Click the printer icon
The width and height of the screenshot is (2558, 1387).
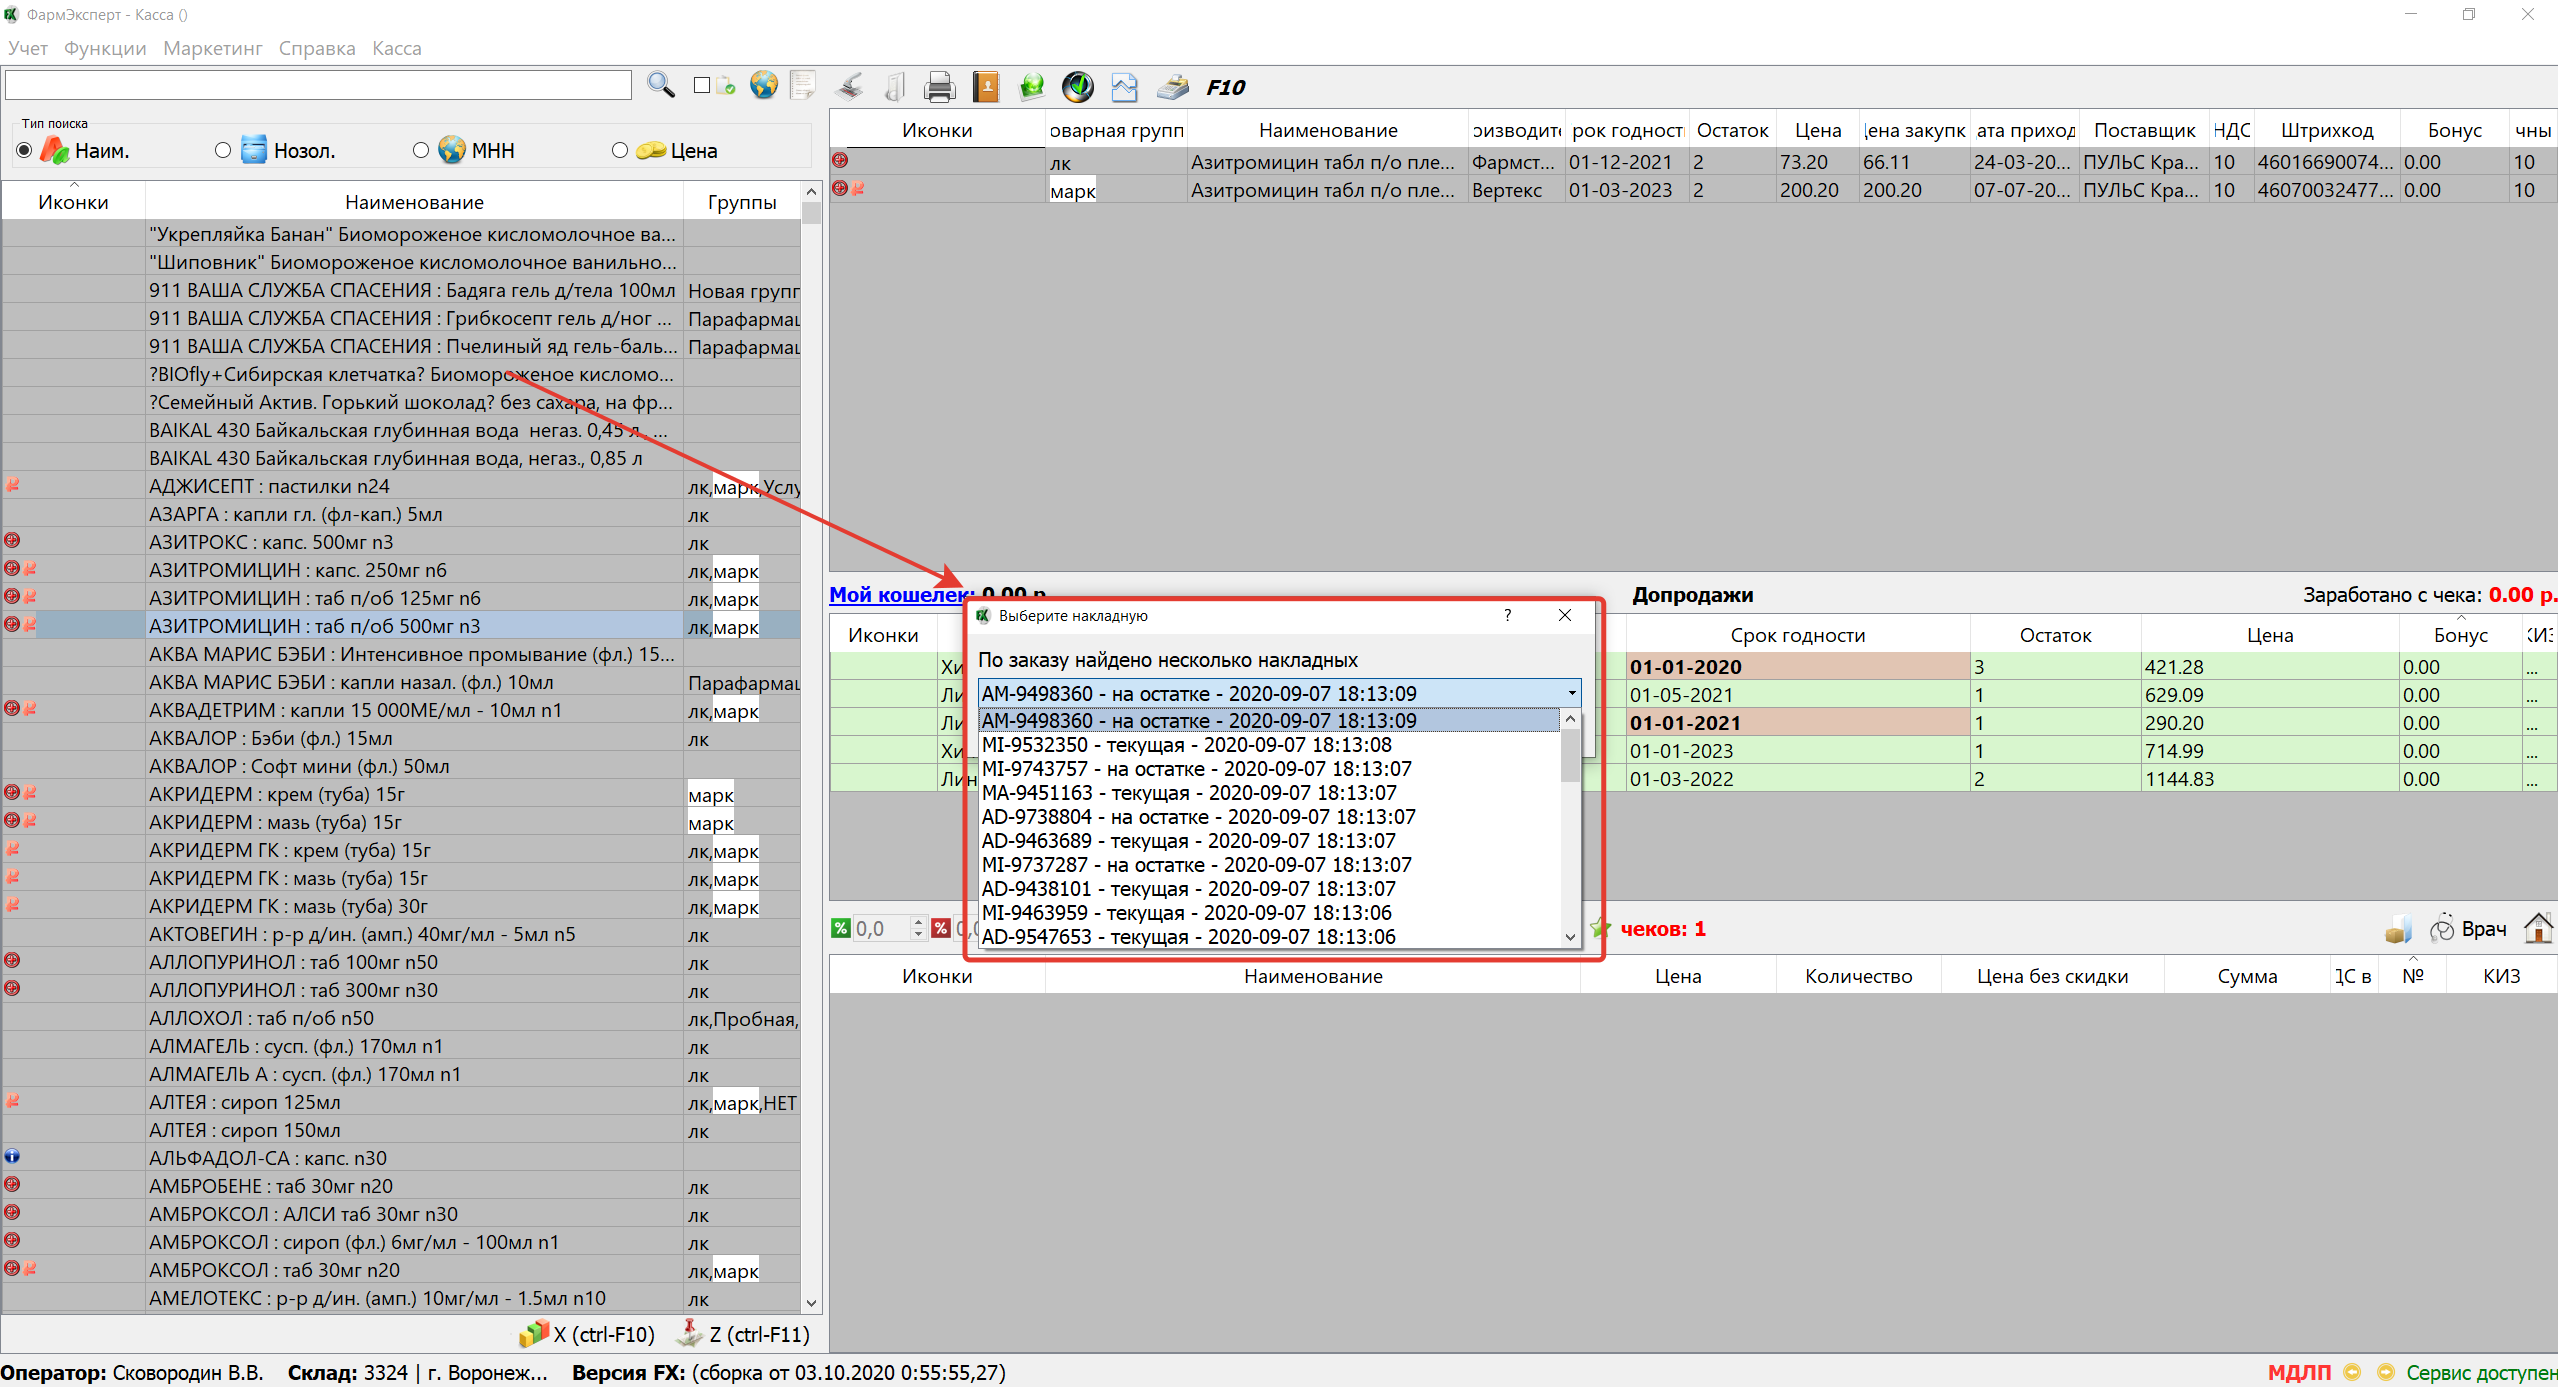pyautogui.click(x=939, y=87)
